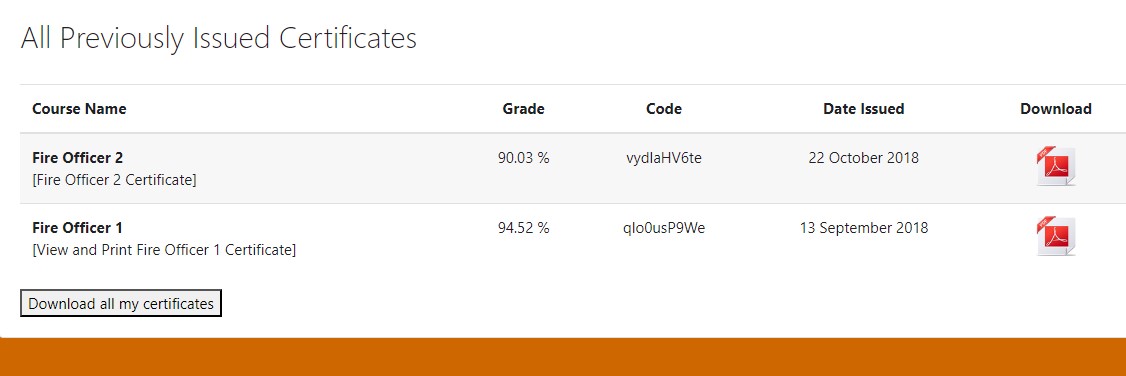Select the Fire Officer 2 course name
This screenshot has height=376, width=1126.
click(78, 158)
